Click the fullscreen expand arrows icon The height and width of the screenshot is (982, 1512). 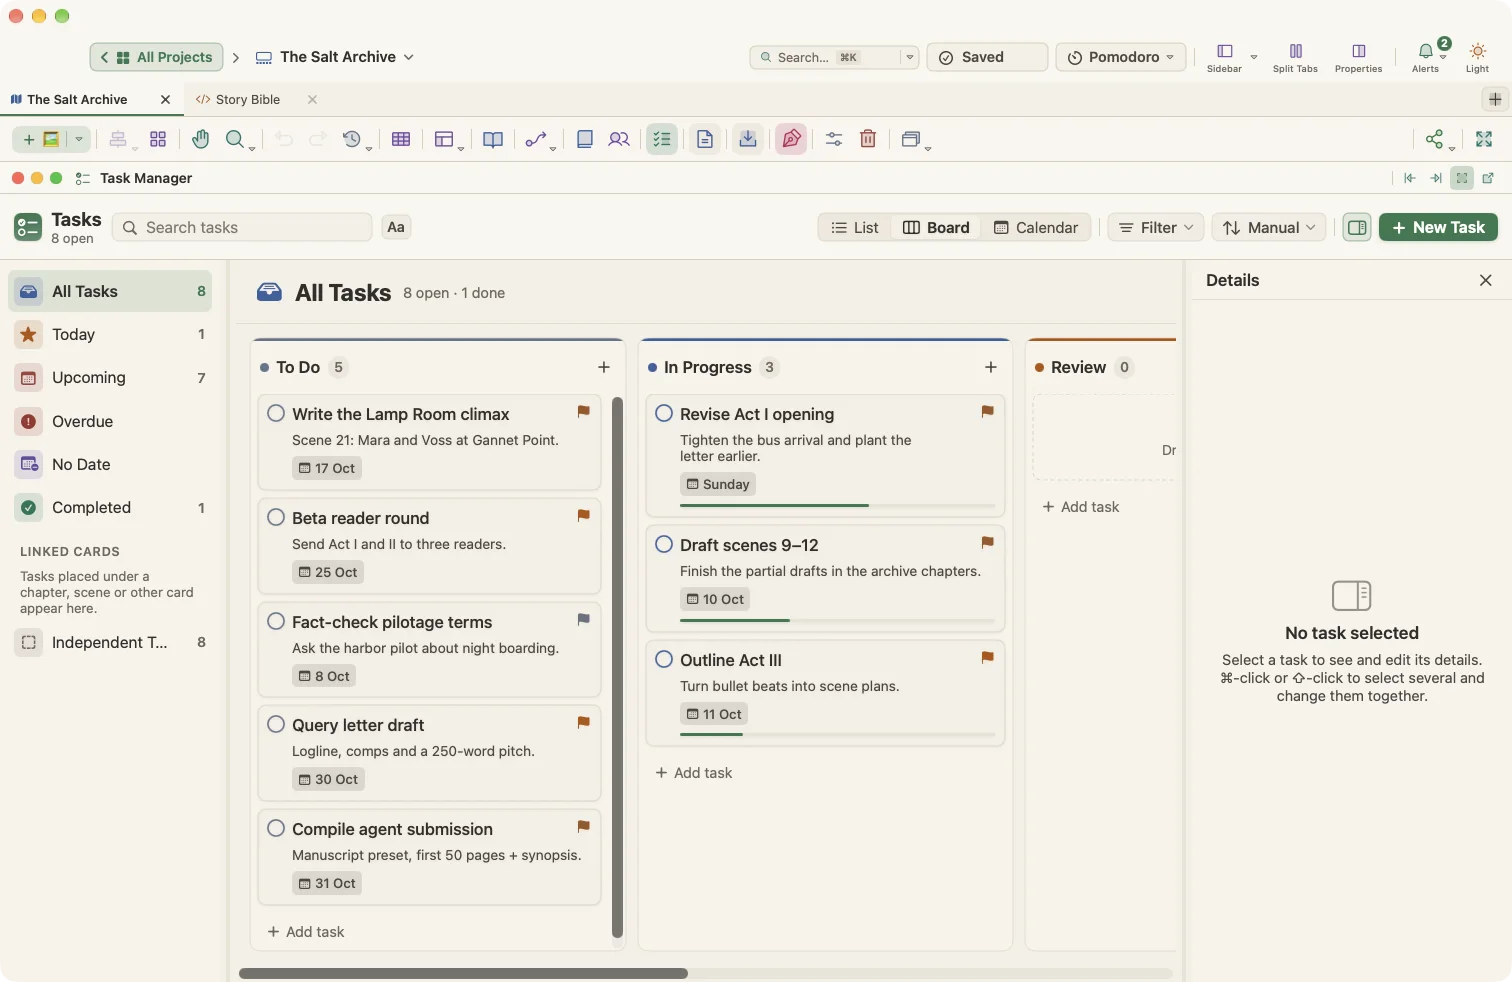(1484, 139)
